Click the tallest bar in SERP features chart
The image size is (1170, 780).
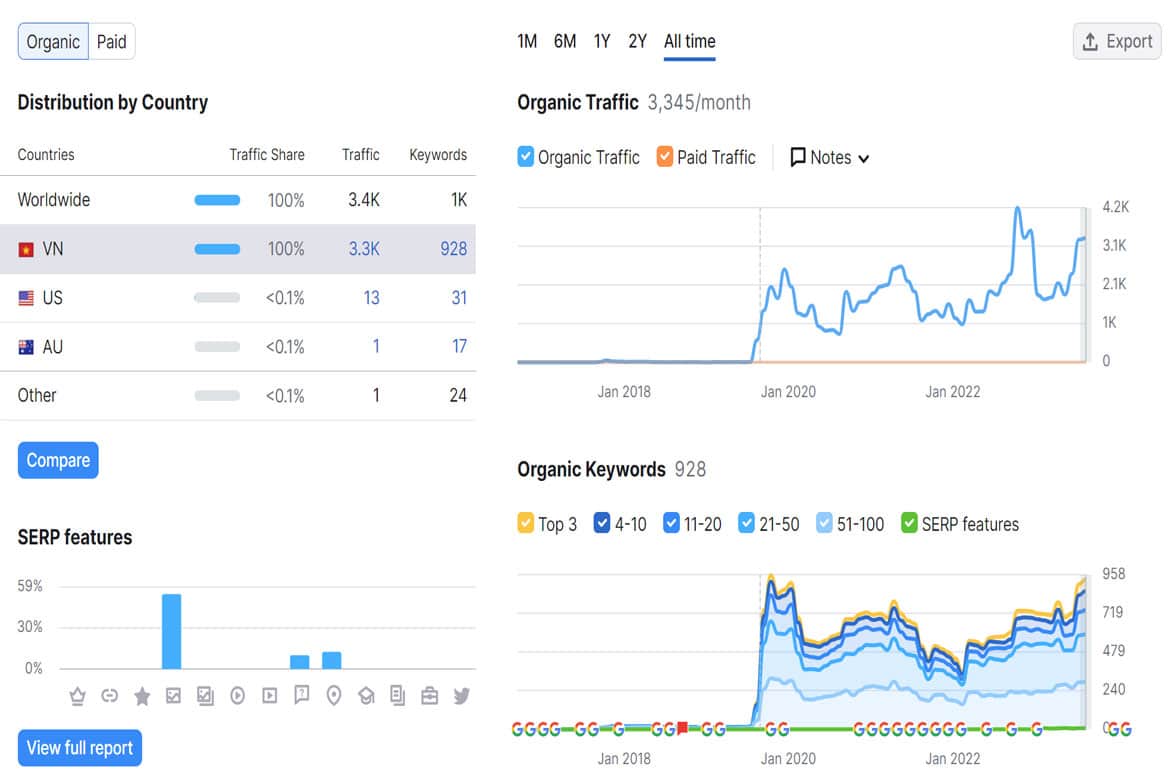pos(172,631)
